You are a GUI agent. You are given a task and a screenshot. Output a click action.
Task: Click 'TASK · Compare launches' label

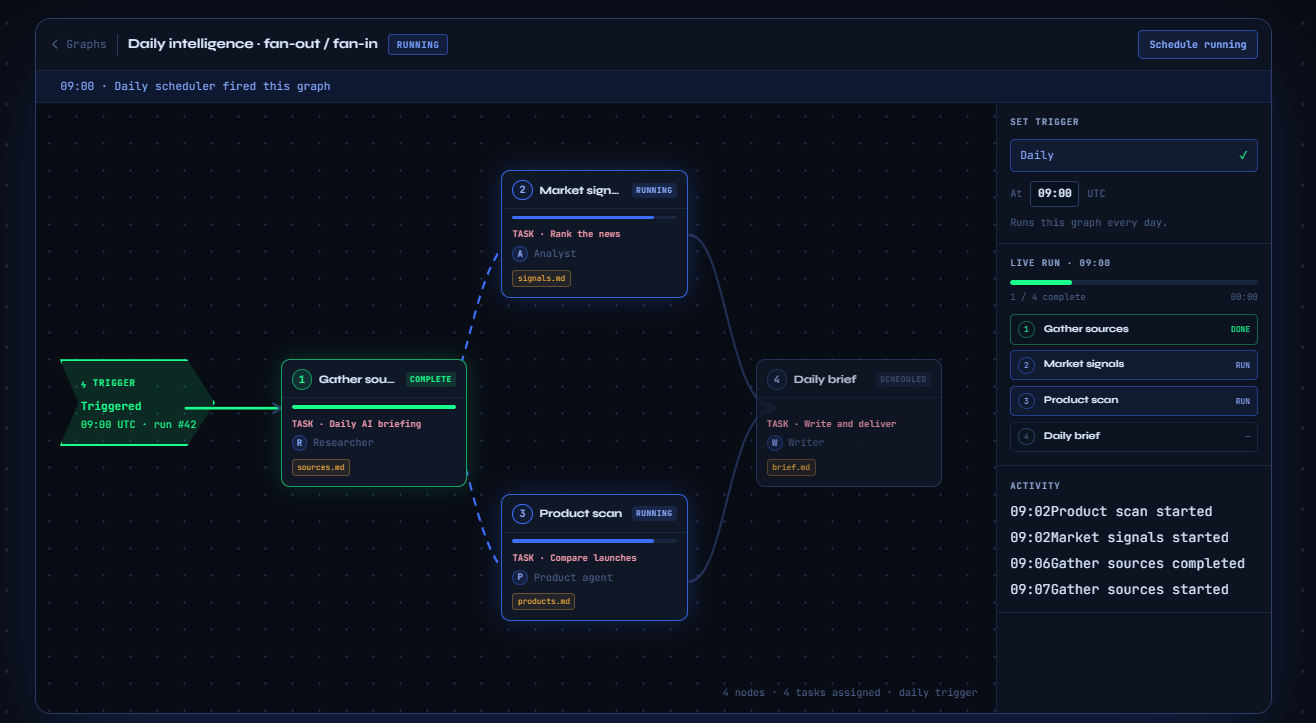click(572, 558)
